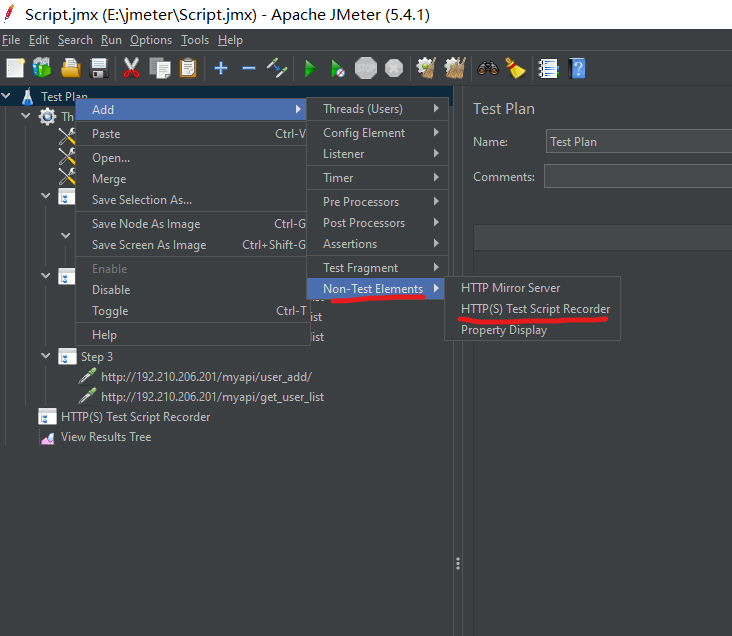The width and height of the screenshot is (732, 636).
Task: Click the Search binoculars icon
Action: tap(488, 69)
